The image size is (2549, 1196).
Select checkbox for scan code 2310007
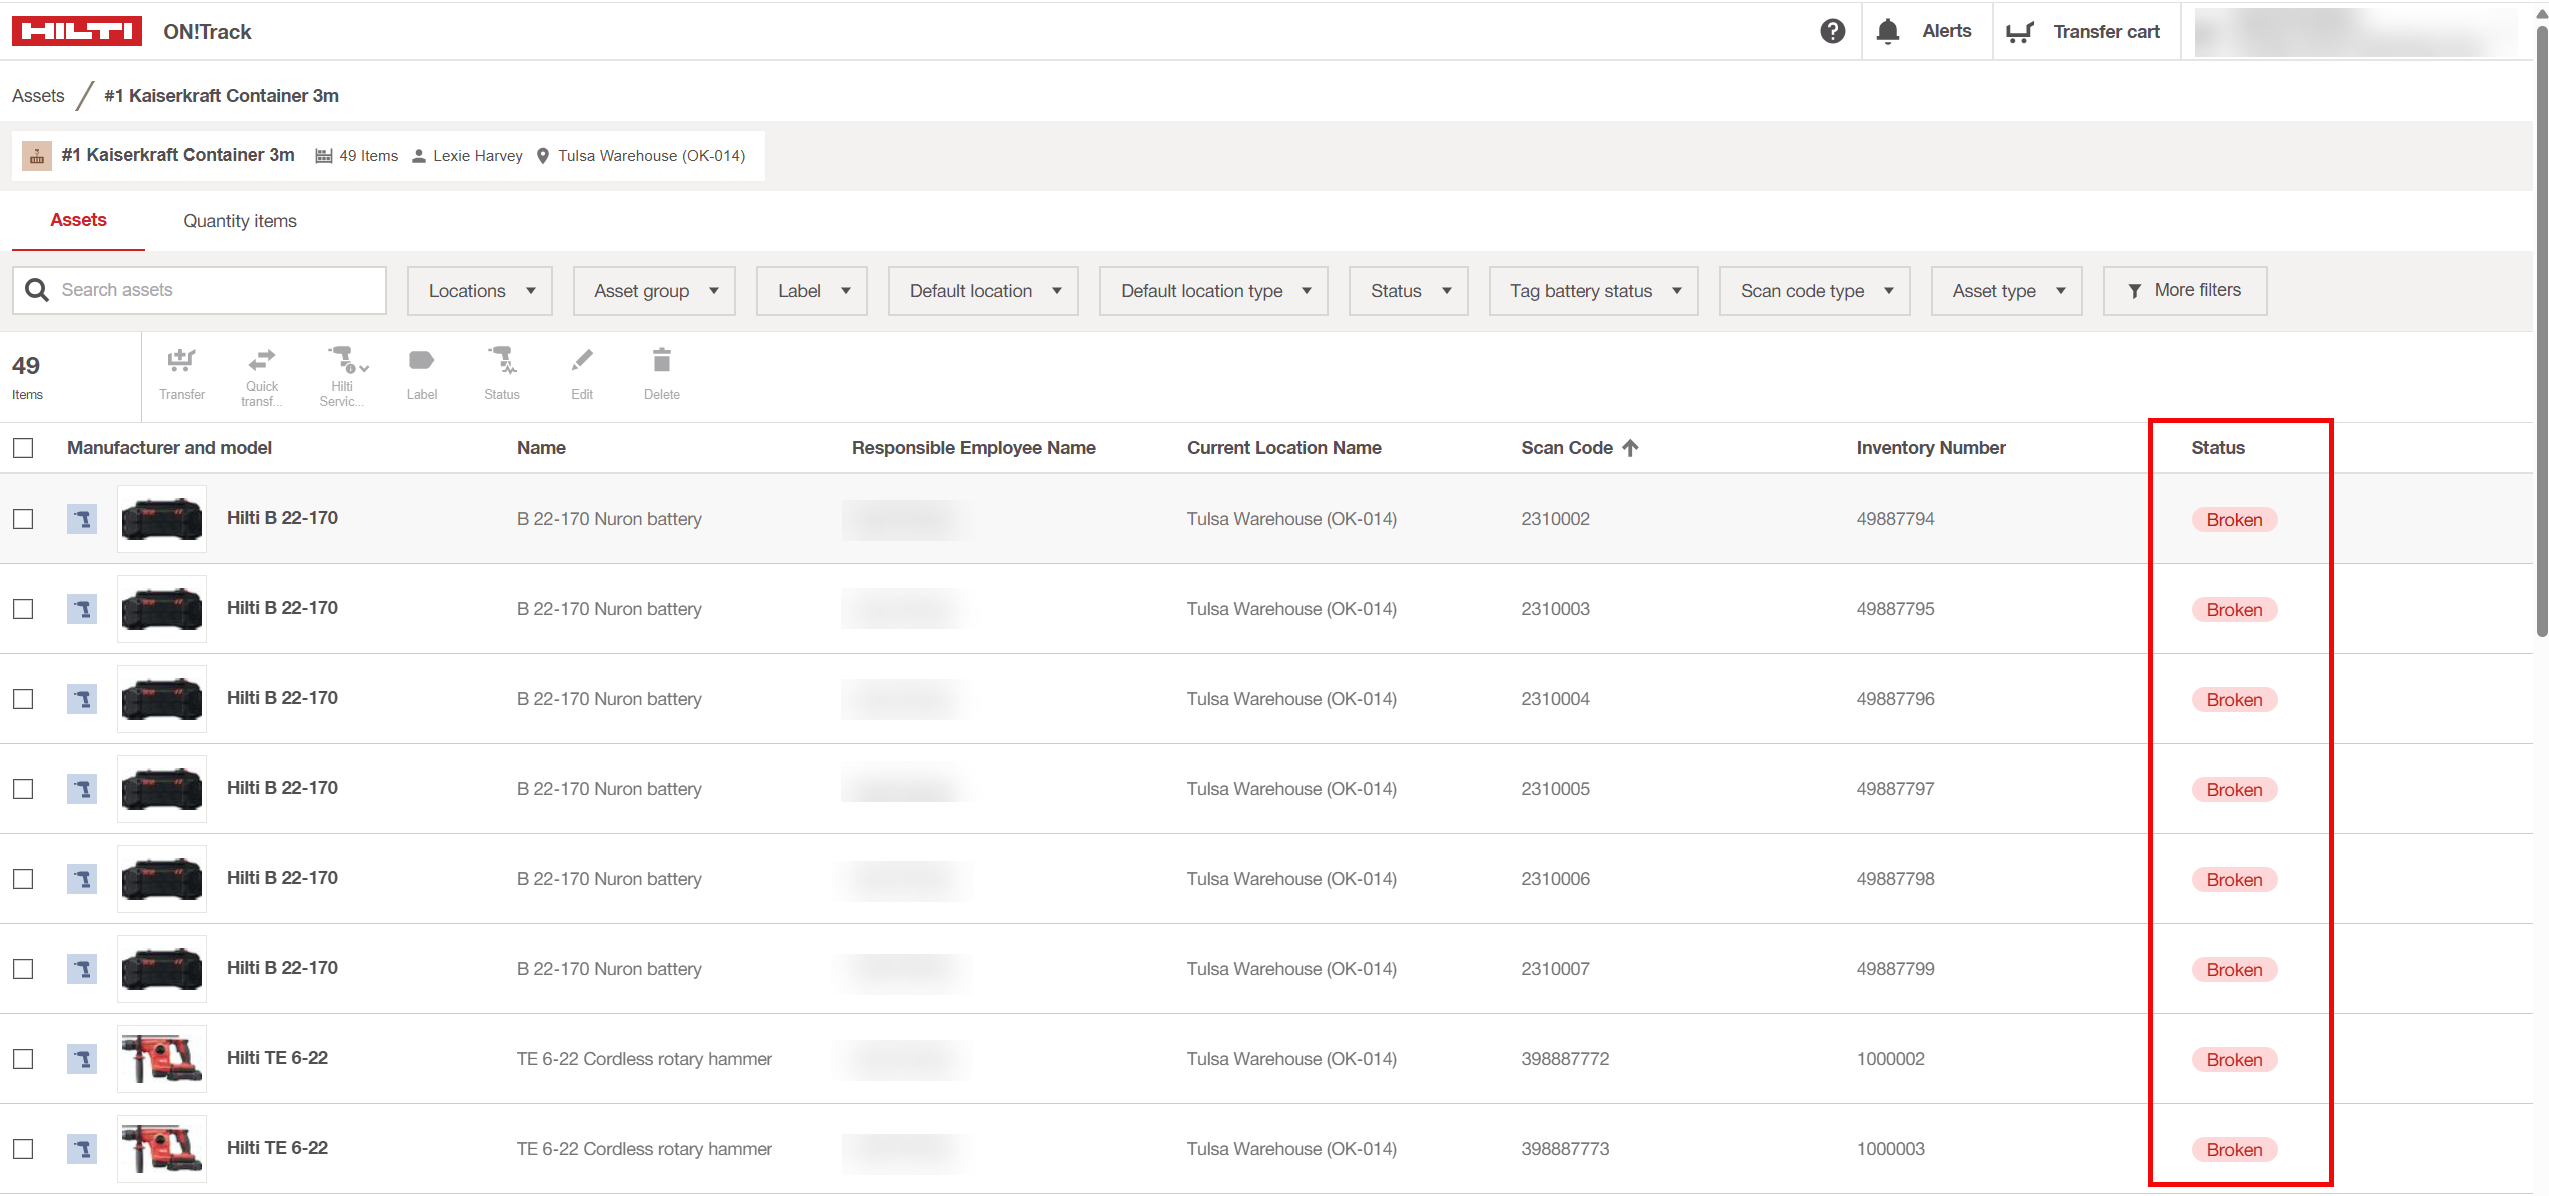pyautogui.click(x=23, y=969)
